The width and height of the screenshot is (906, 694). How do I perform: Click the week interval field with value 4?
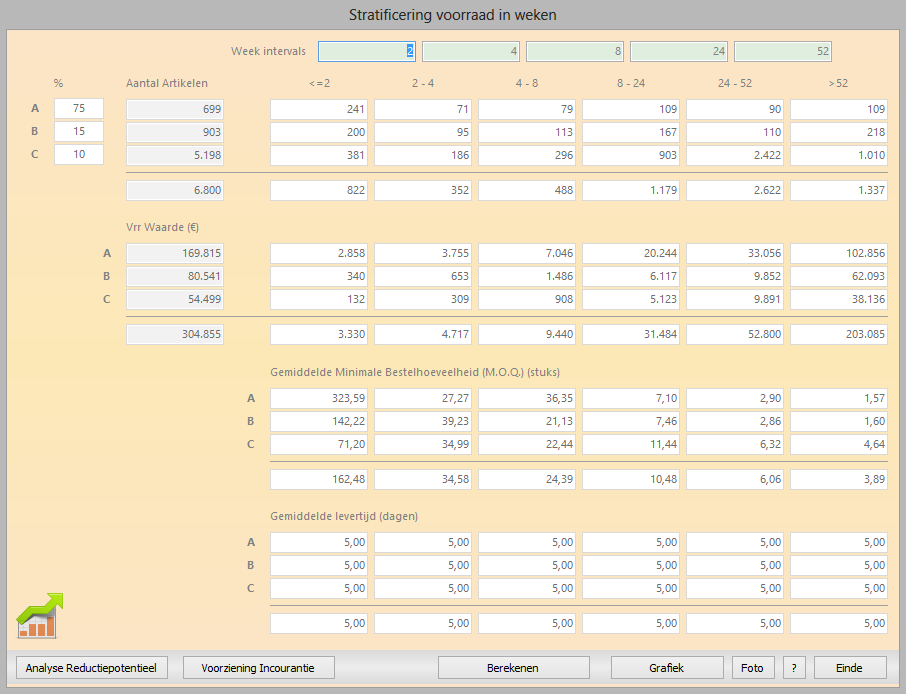tap(470, 51)
